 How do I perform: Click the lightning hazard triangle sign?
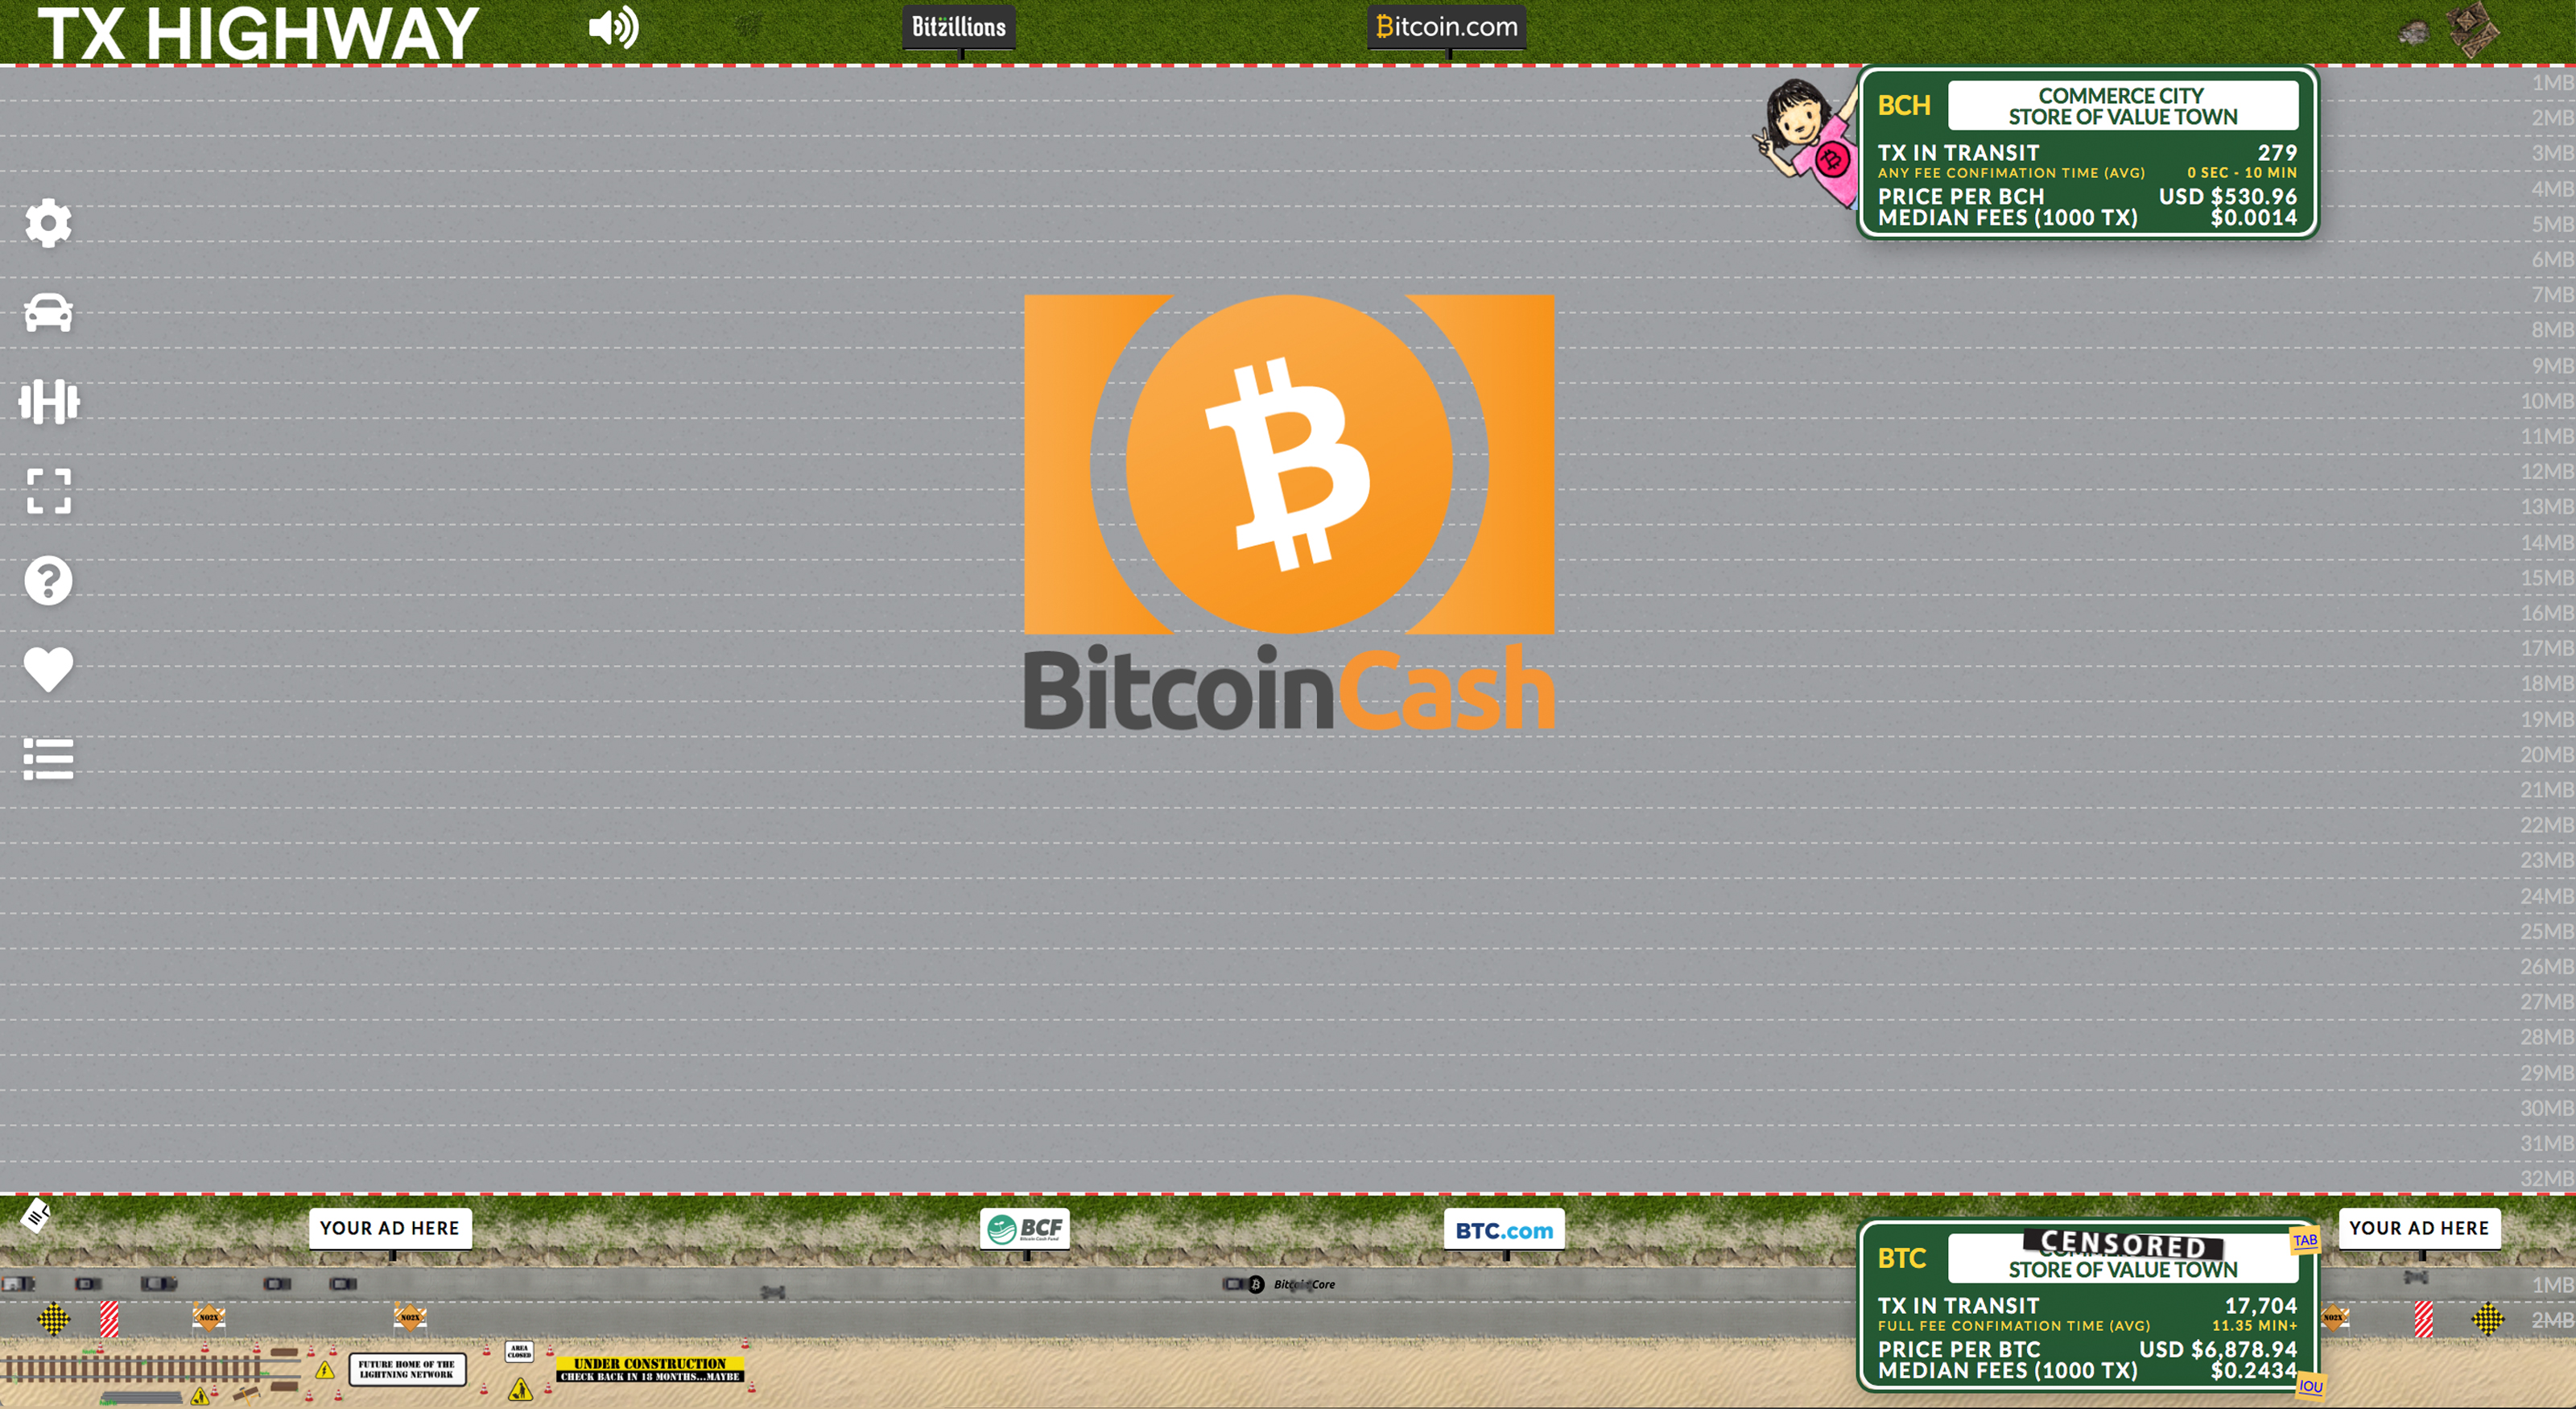tap(325, 1370)
